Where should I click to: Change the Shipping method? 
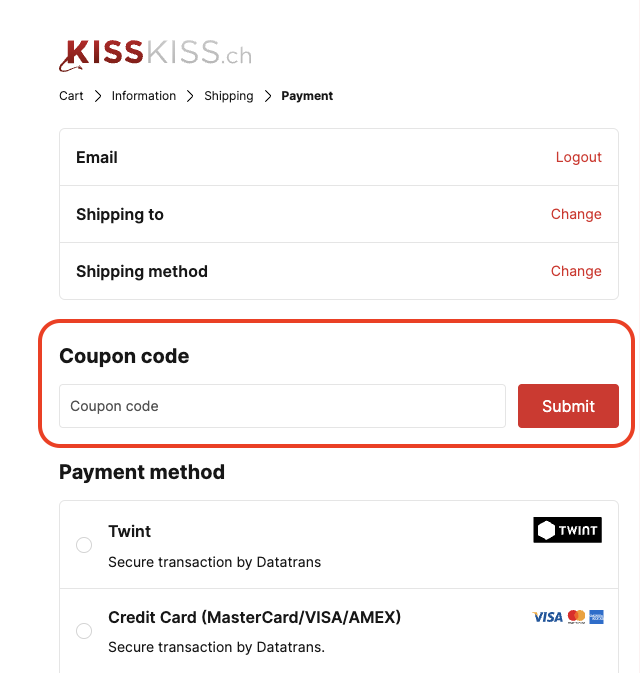(x=576, y=271)
